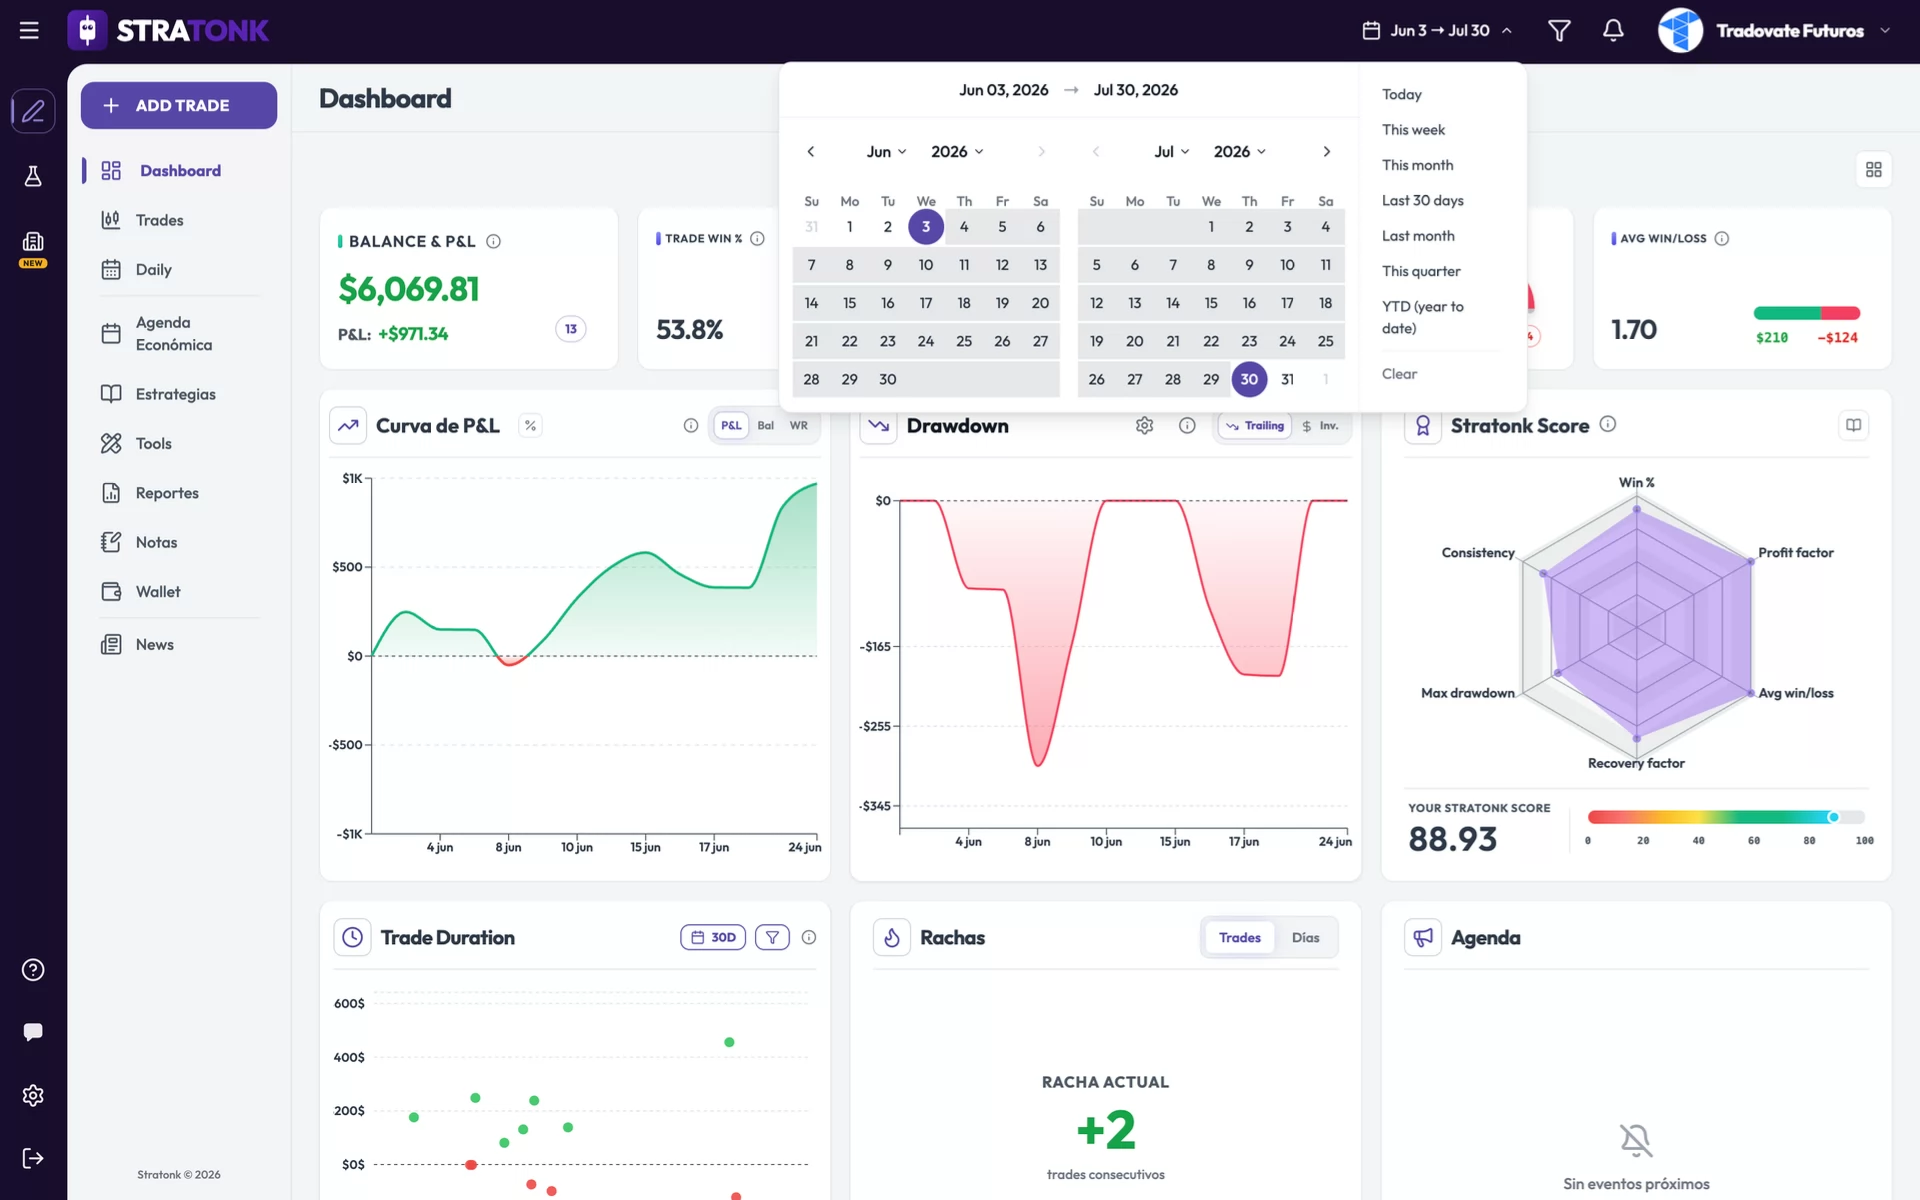1920x1200 pixels.
Task: Open Drawdown settings gear
Action: (1144, 425)
